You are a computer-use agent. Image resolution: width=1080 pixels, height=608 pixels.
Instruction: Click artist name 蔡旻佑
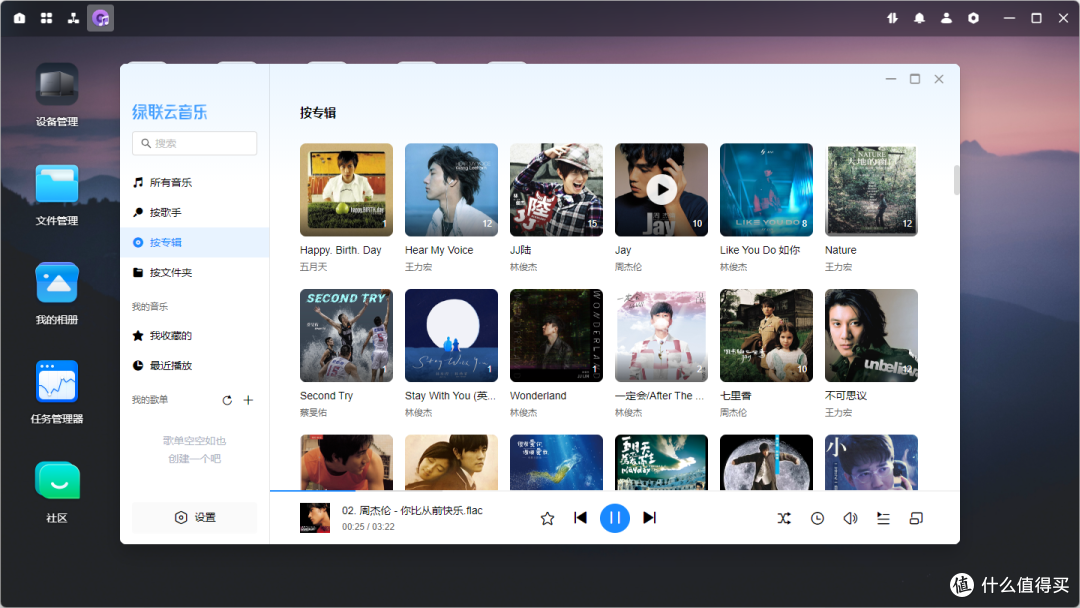point(313,413)
